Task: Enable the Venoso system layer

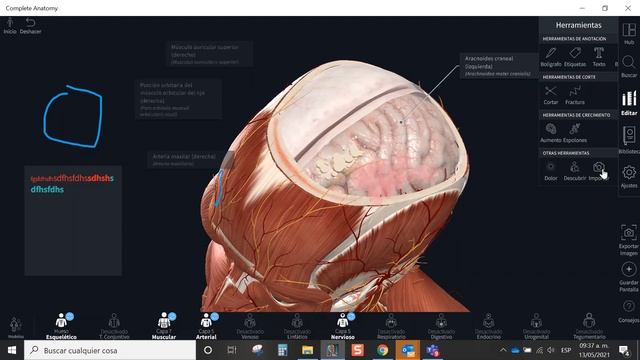Action: (x=250, y=325)
